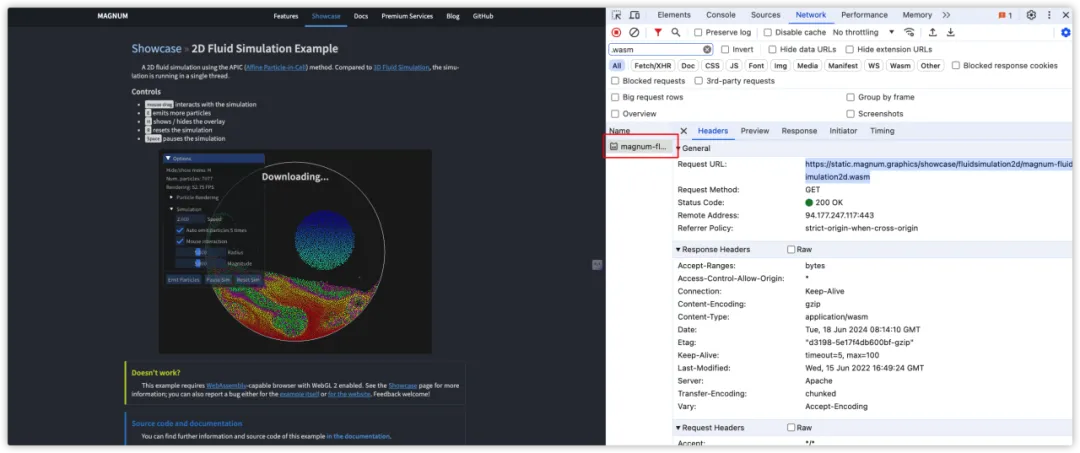Open the DevTools three-dot menu
The width and height of the screenshot is (1080, 453).
coord(1050,15)
